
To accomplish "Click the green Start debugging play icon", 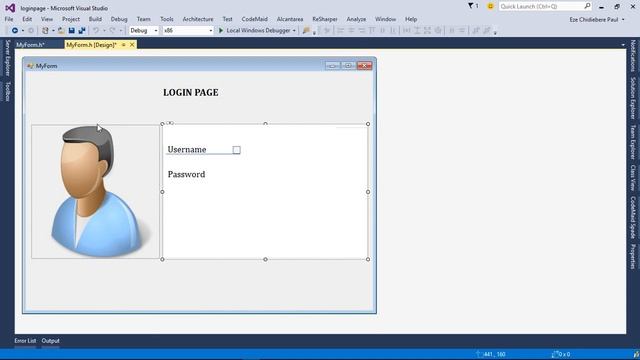I will tap(221, 31).
